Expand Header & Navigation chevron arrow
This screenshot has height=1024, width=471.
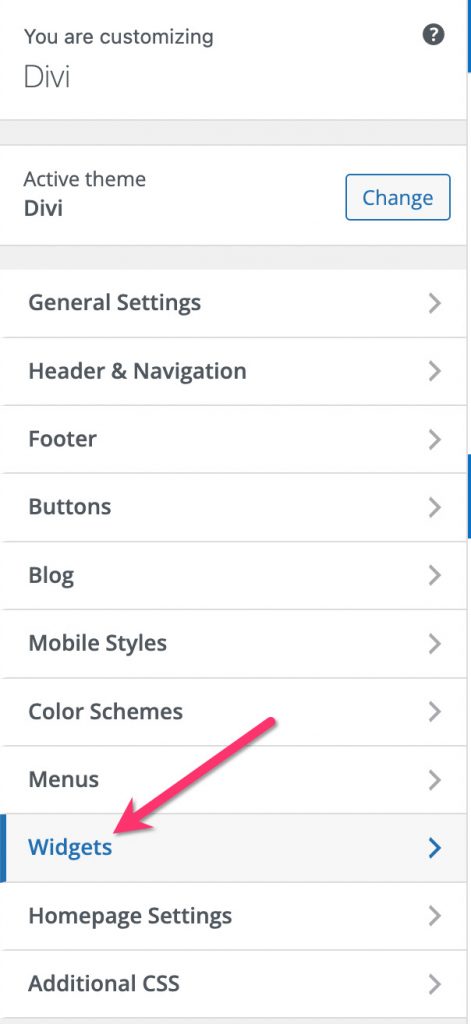pos(435,372)
